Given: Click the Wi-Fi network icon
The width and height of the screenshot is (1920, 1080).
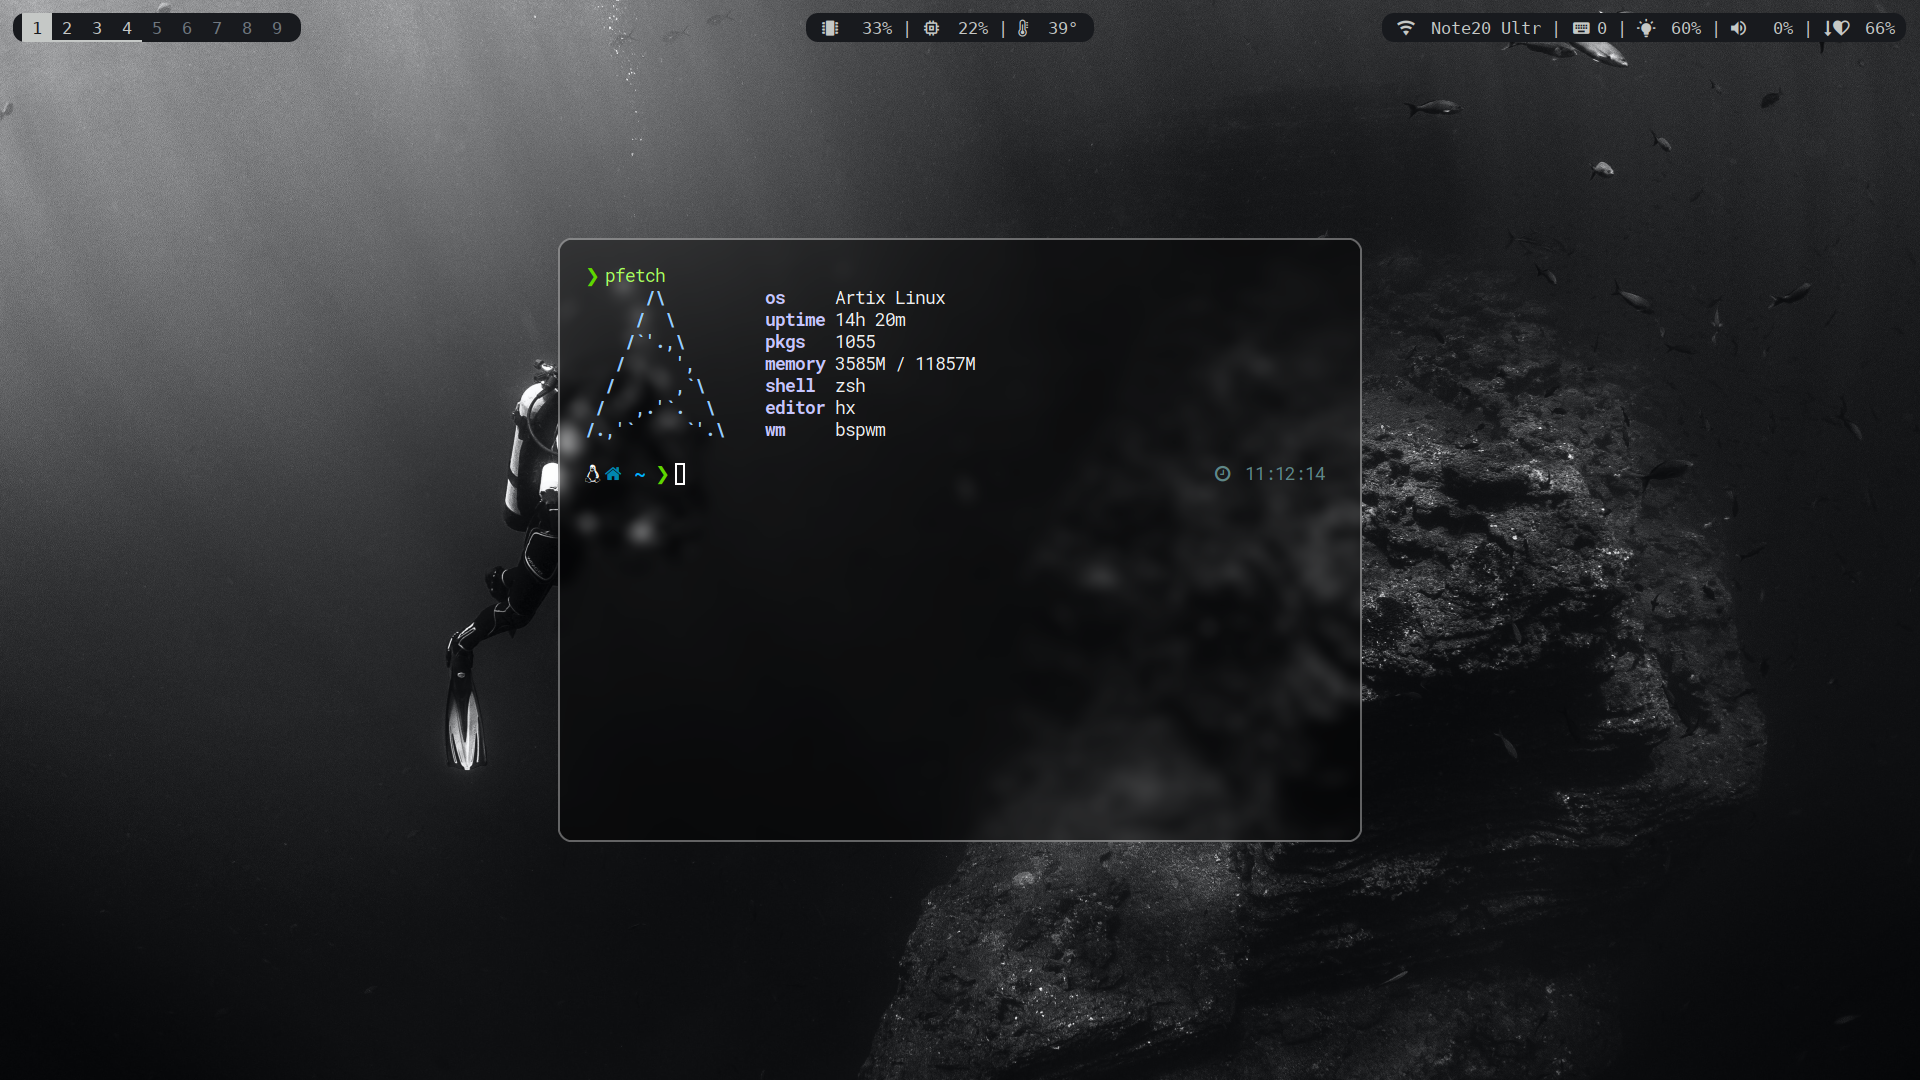Looking at the screenshot, I should 1405,28.
